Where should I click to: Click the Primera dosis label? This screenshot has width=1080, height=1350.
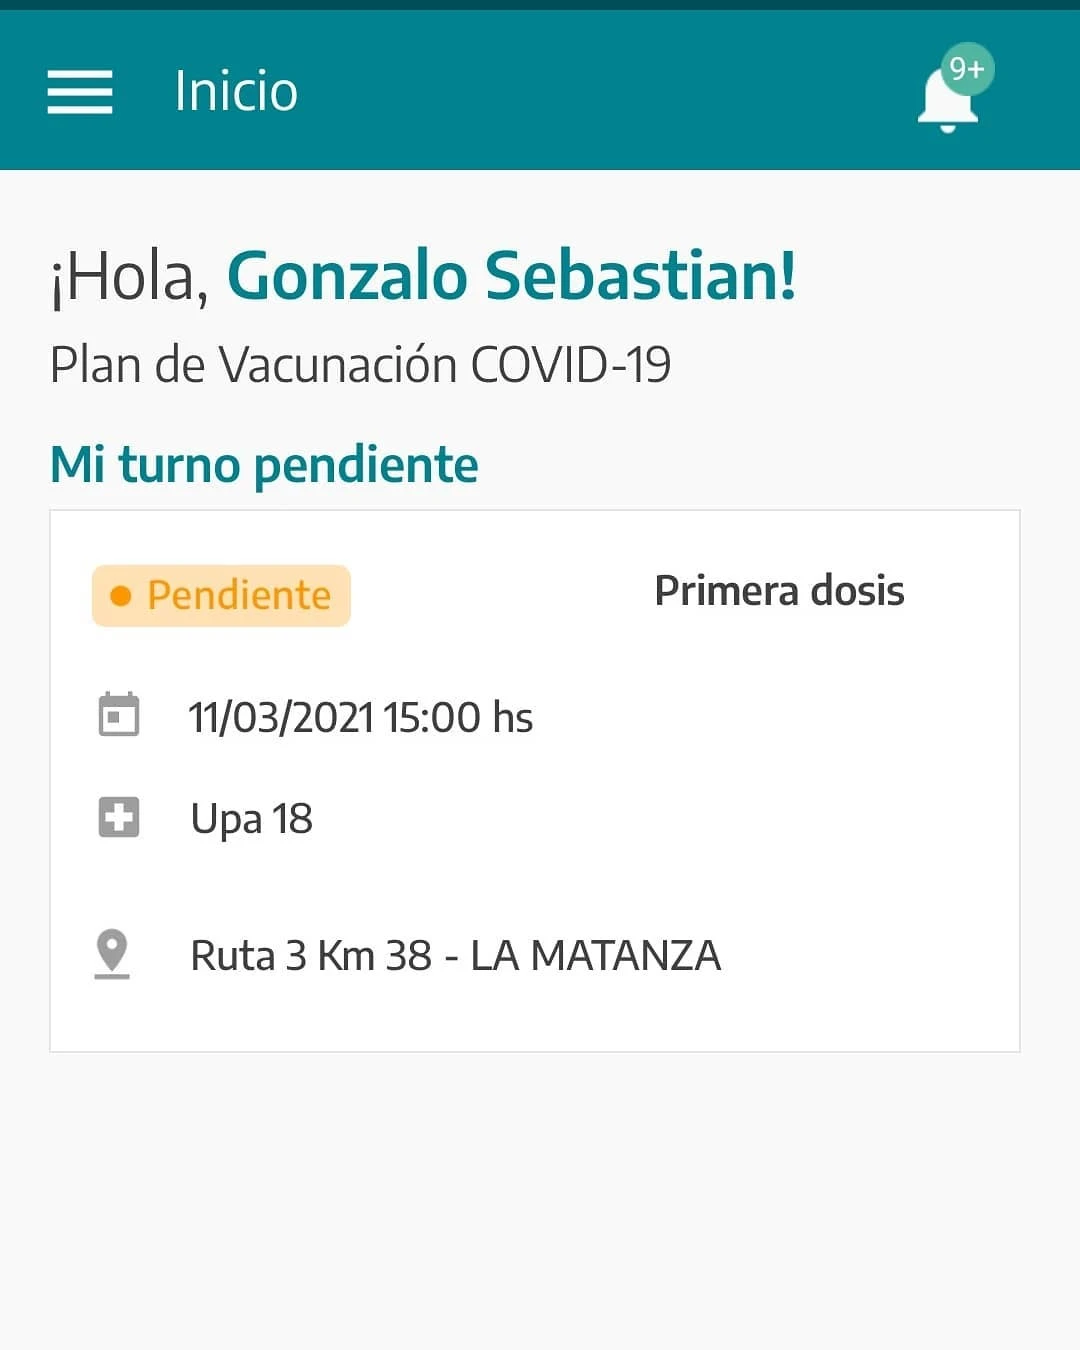(x=779, y=591)
